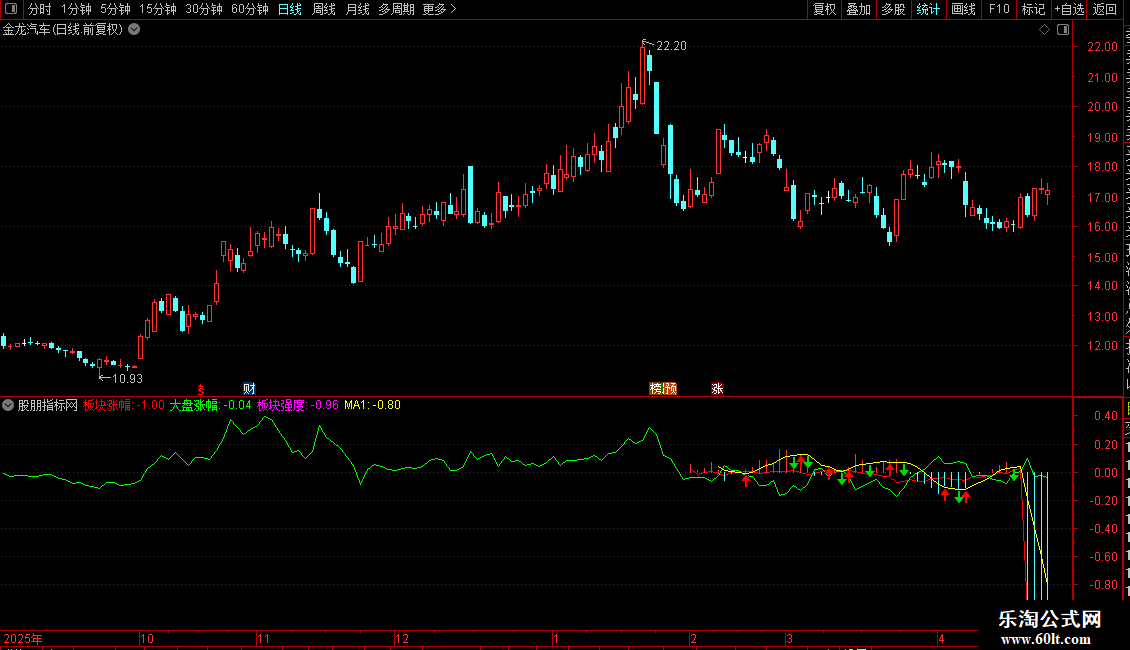The image size is (1130, 650).
Task: Switch to 月线 monthly chart
Action: [x=357, y=9]
